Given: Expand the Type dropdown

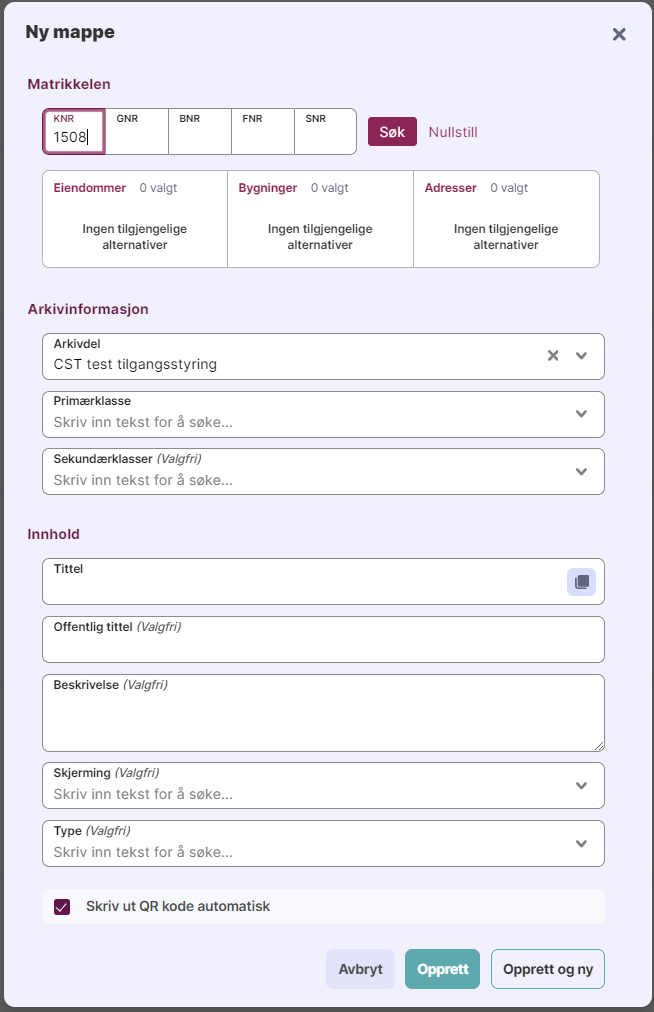Looking at the screenshot, I should (x=582, y=844).
